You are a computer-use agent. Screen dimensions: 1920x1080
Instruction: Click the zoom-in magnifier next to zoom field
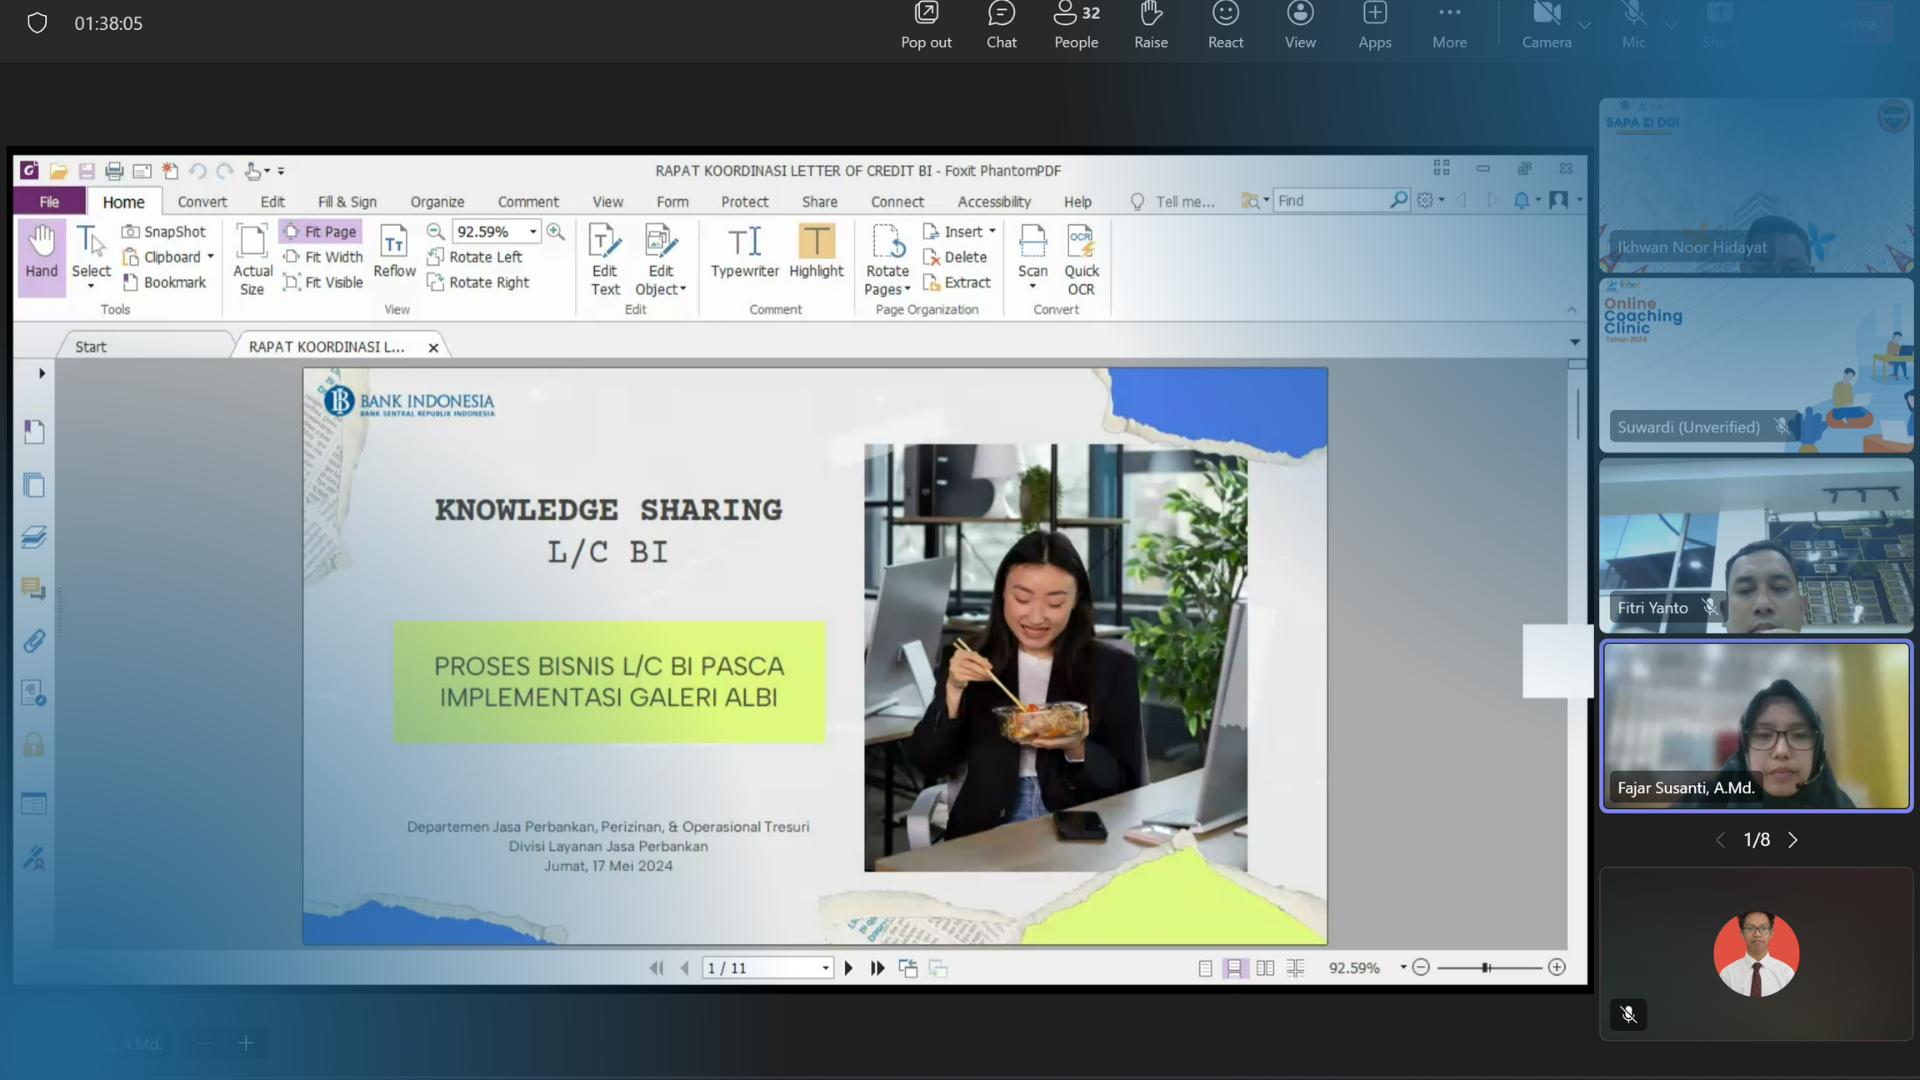556,232
